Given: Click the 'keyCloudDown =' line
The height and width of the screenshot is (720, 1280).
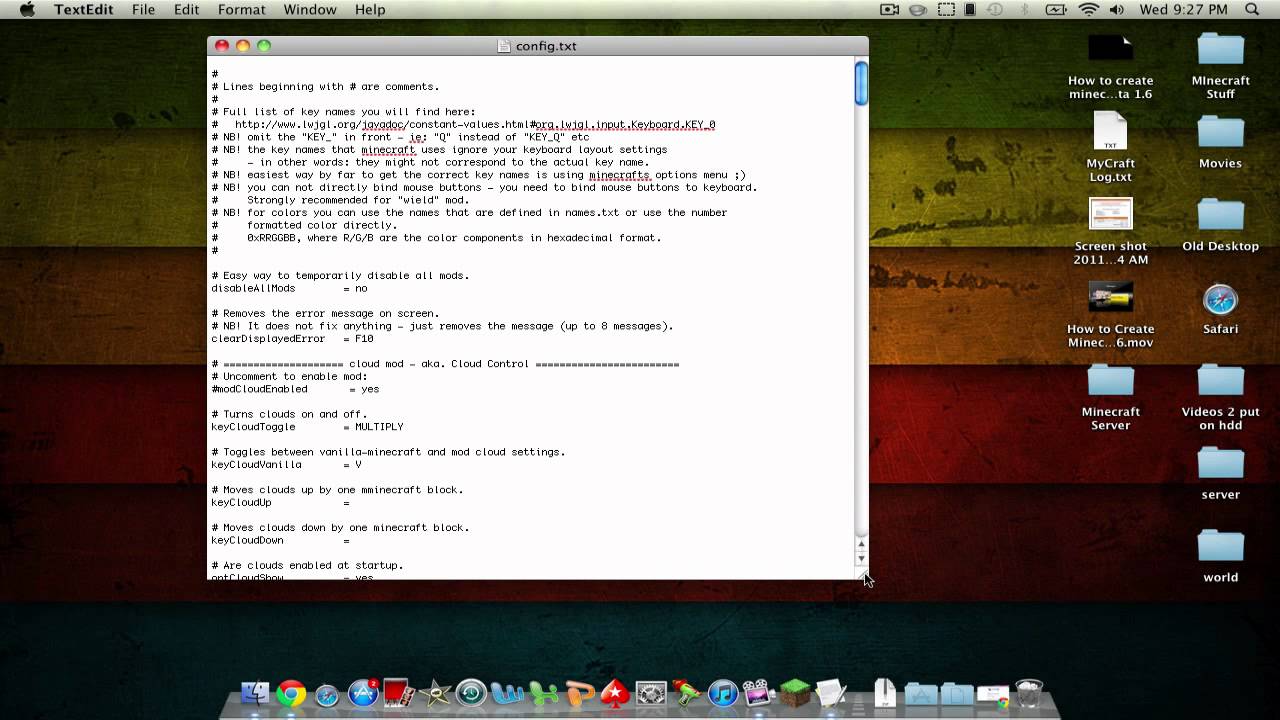Looking at the screenshot, I should coord(280,540).
